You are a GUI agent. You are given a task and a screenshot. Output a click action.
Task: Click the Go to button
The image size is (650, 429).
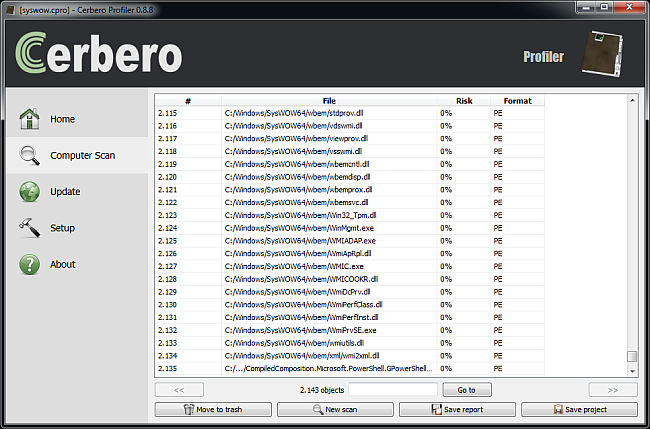click(x=467, y=390)
